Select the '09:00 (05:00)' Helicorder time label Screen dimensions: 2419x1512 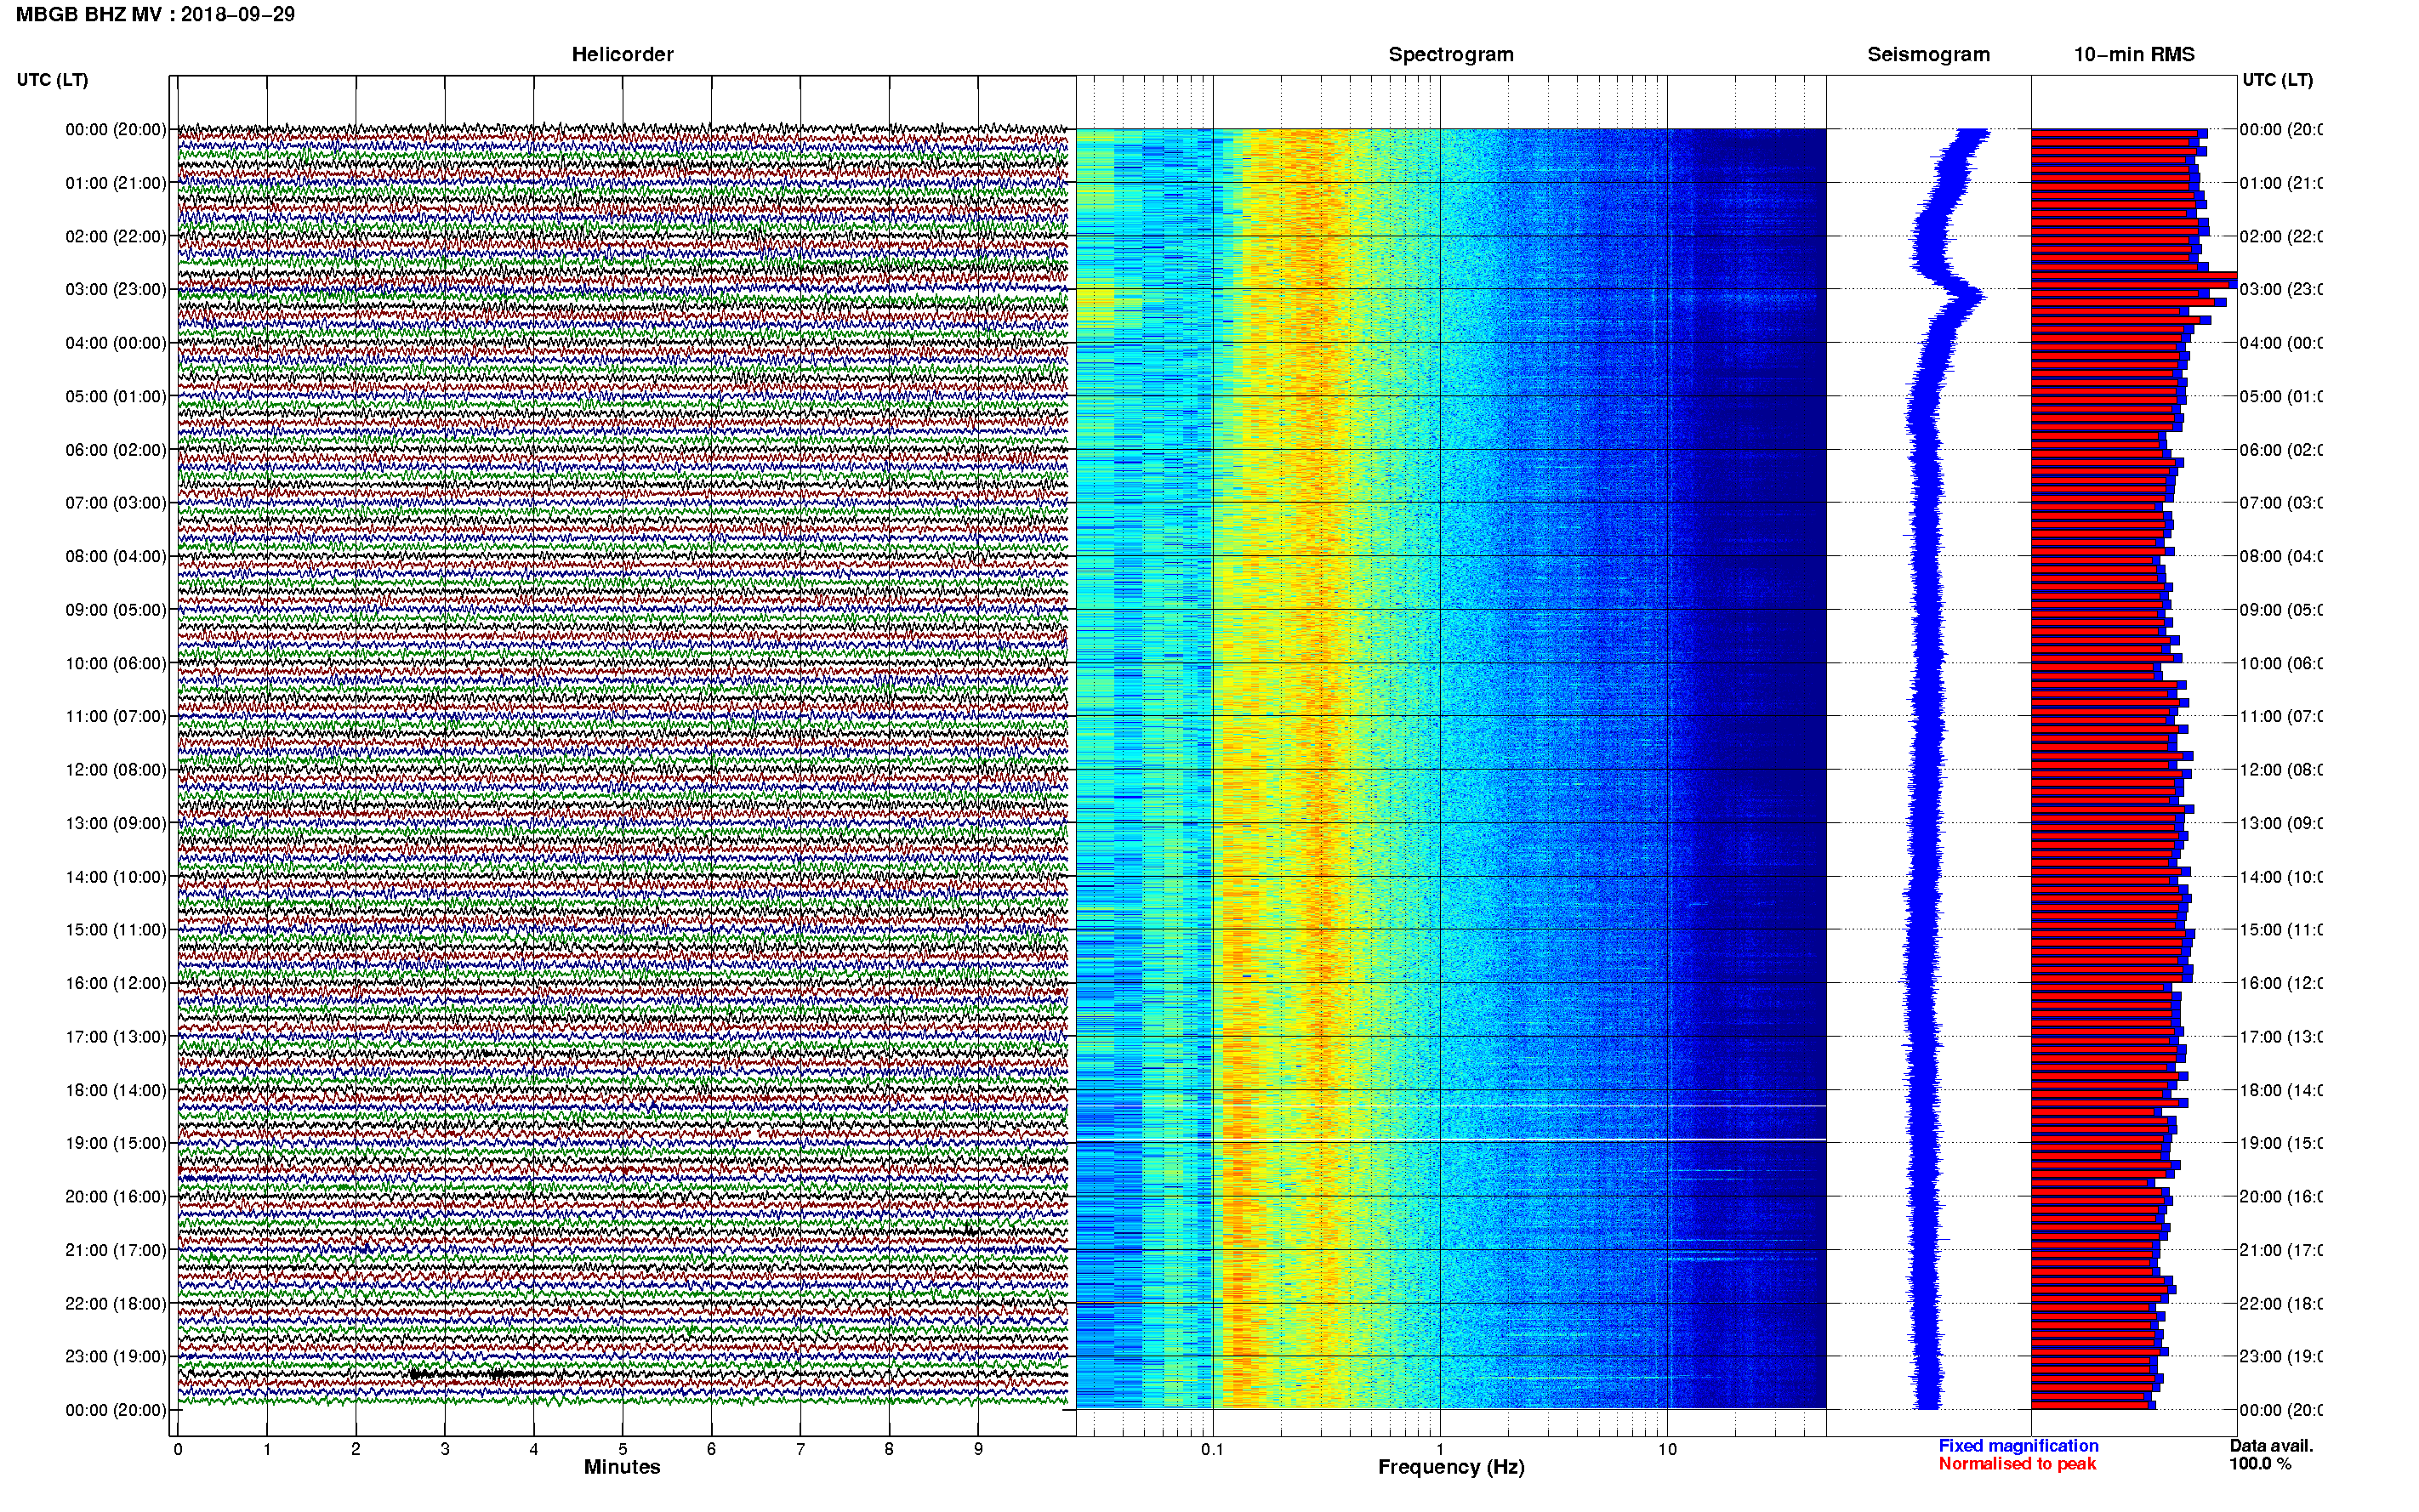(116, 609)
